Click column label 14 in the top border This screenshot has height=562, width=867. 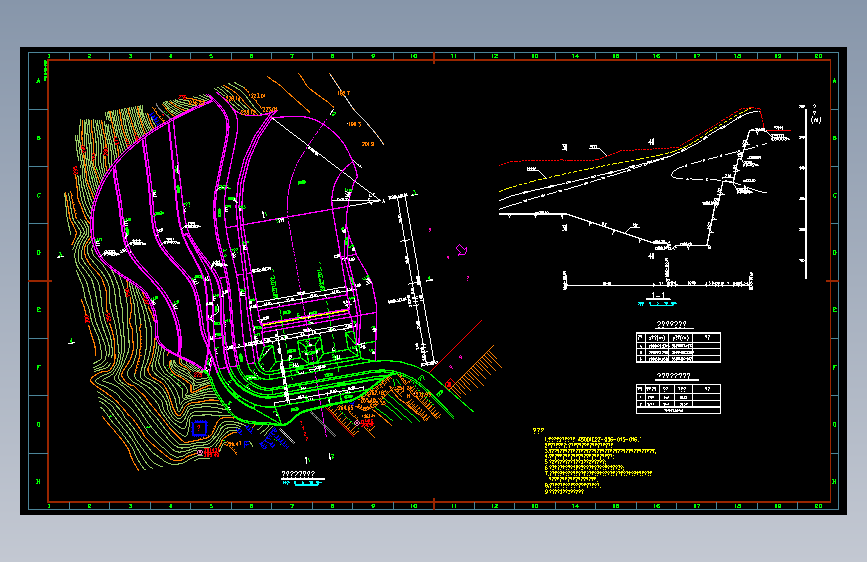576,56
